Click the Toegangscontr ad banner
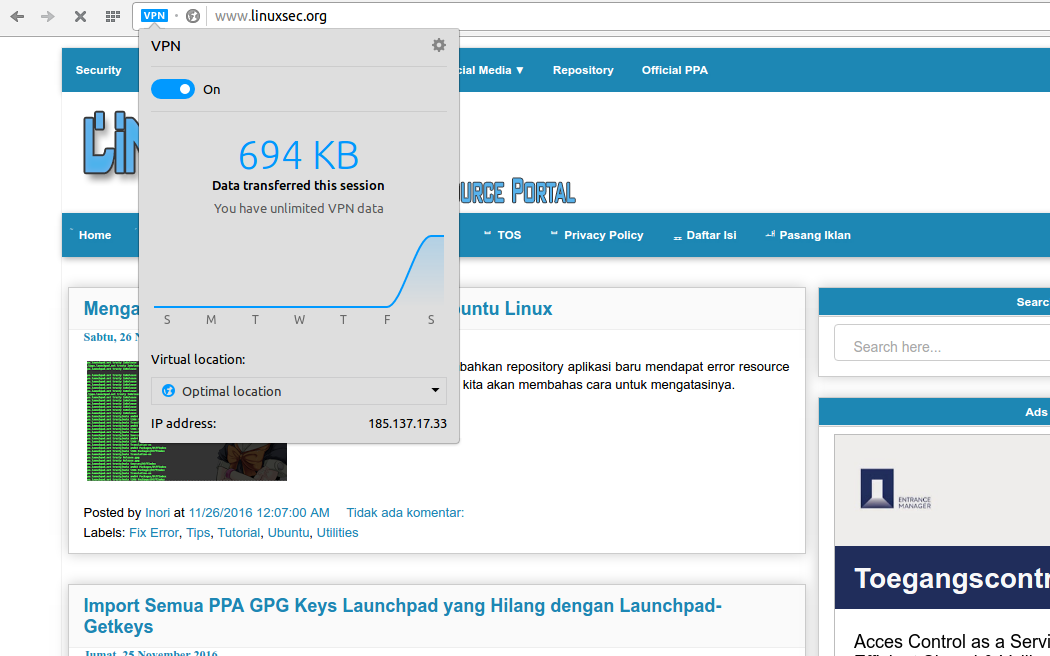Screen dimensions: 1050x656 [x=942, y=578]
